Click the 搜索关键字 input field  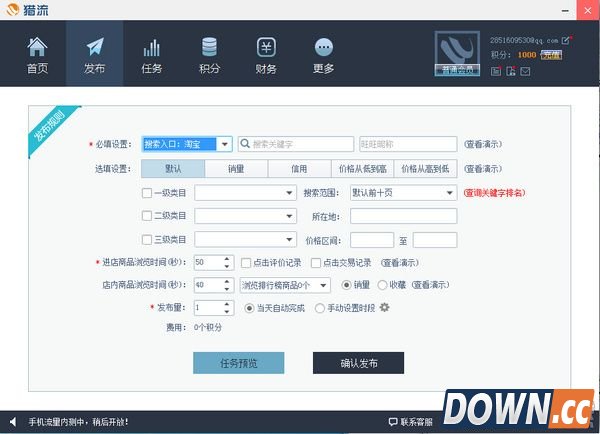pyautogui.click(x=295, y=144)
